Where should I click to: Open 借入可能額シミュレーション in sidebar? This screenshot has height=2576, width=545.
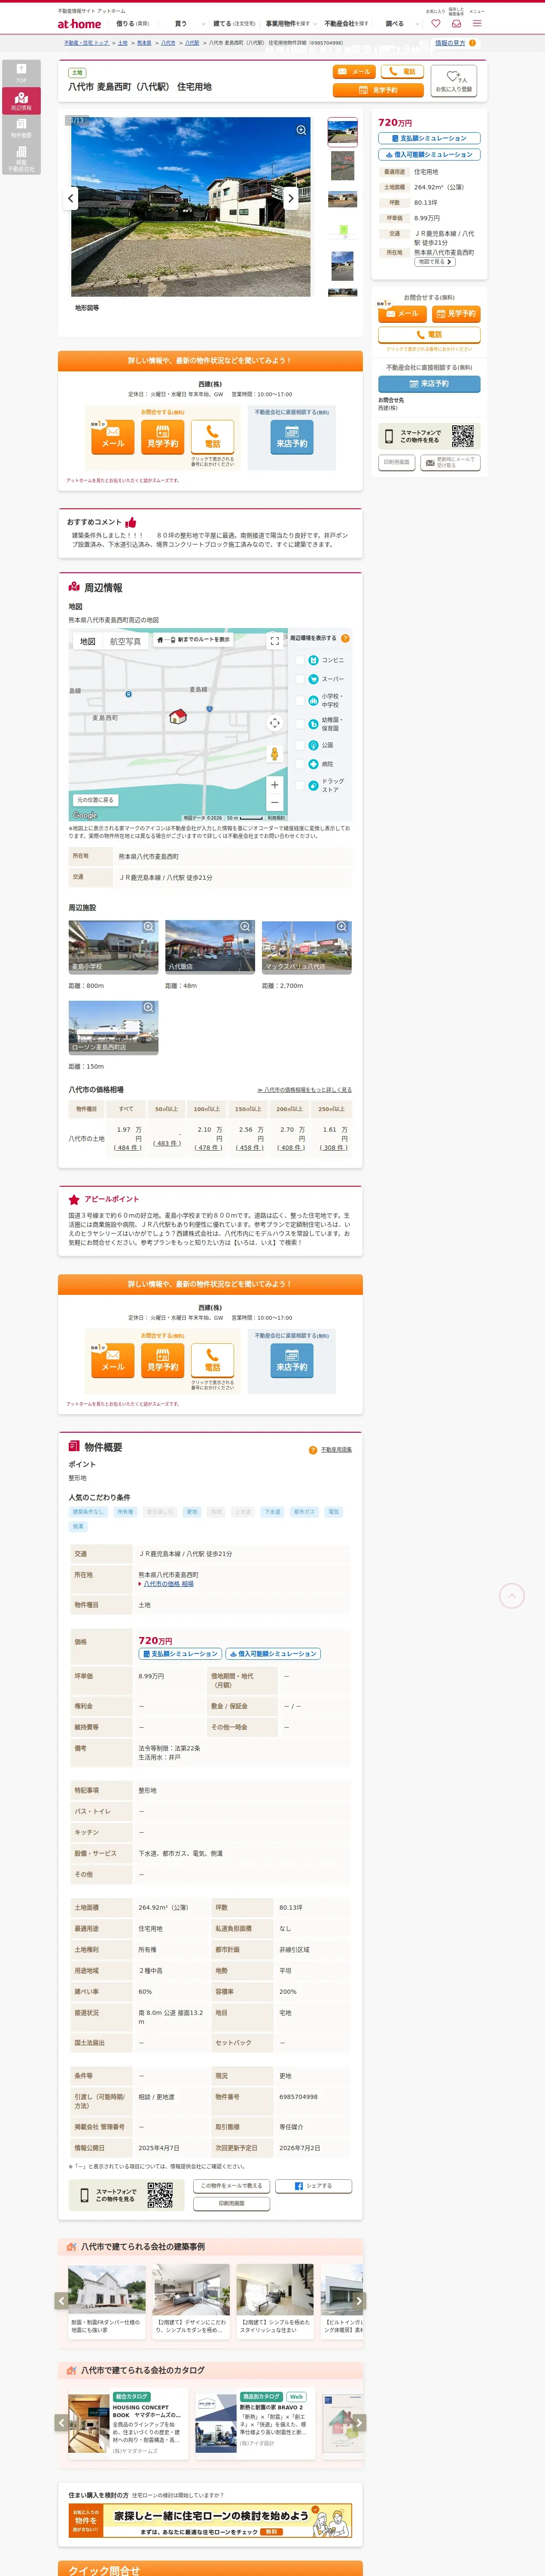[429, 155]
